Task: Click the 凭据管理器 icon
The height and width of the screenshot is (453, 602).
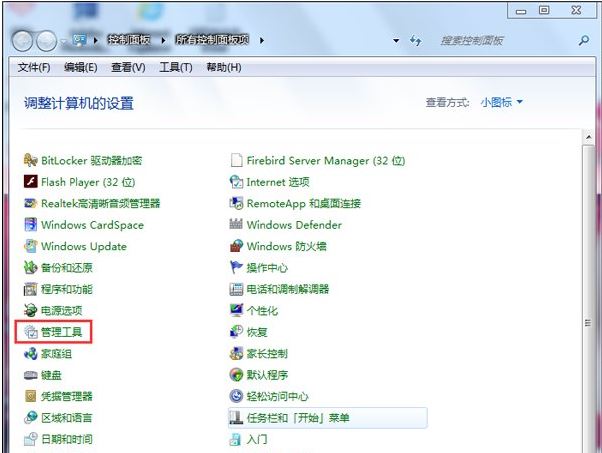Action: [x=30, y=396]
